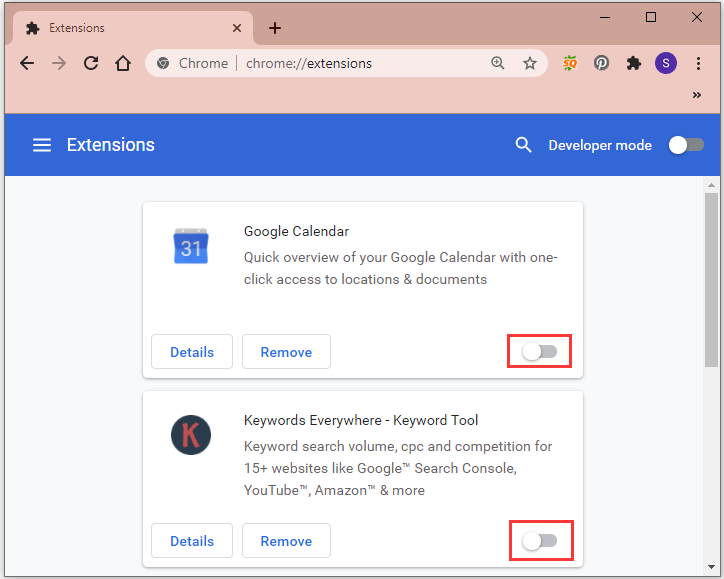Click the forward navigation arrow

pyautogui.click(x=59, y=63)
